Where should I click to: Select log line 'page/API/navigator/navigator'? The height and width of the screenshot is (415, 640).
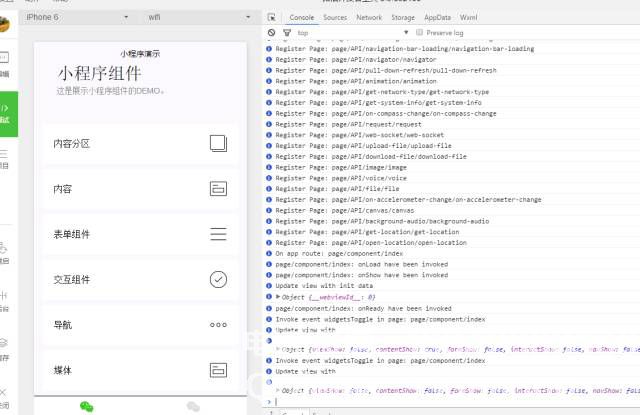[x=356, y=60]
